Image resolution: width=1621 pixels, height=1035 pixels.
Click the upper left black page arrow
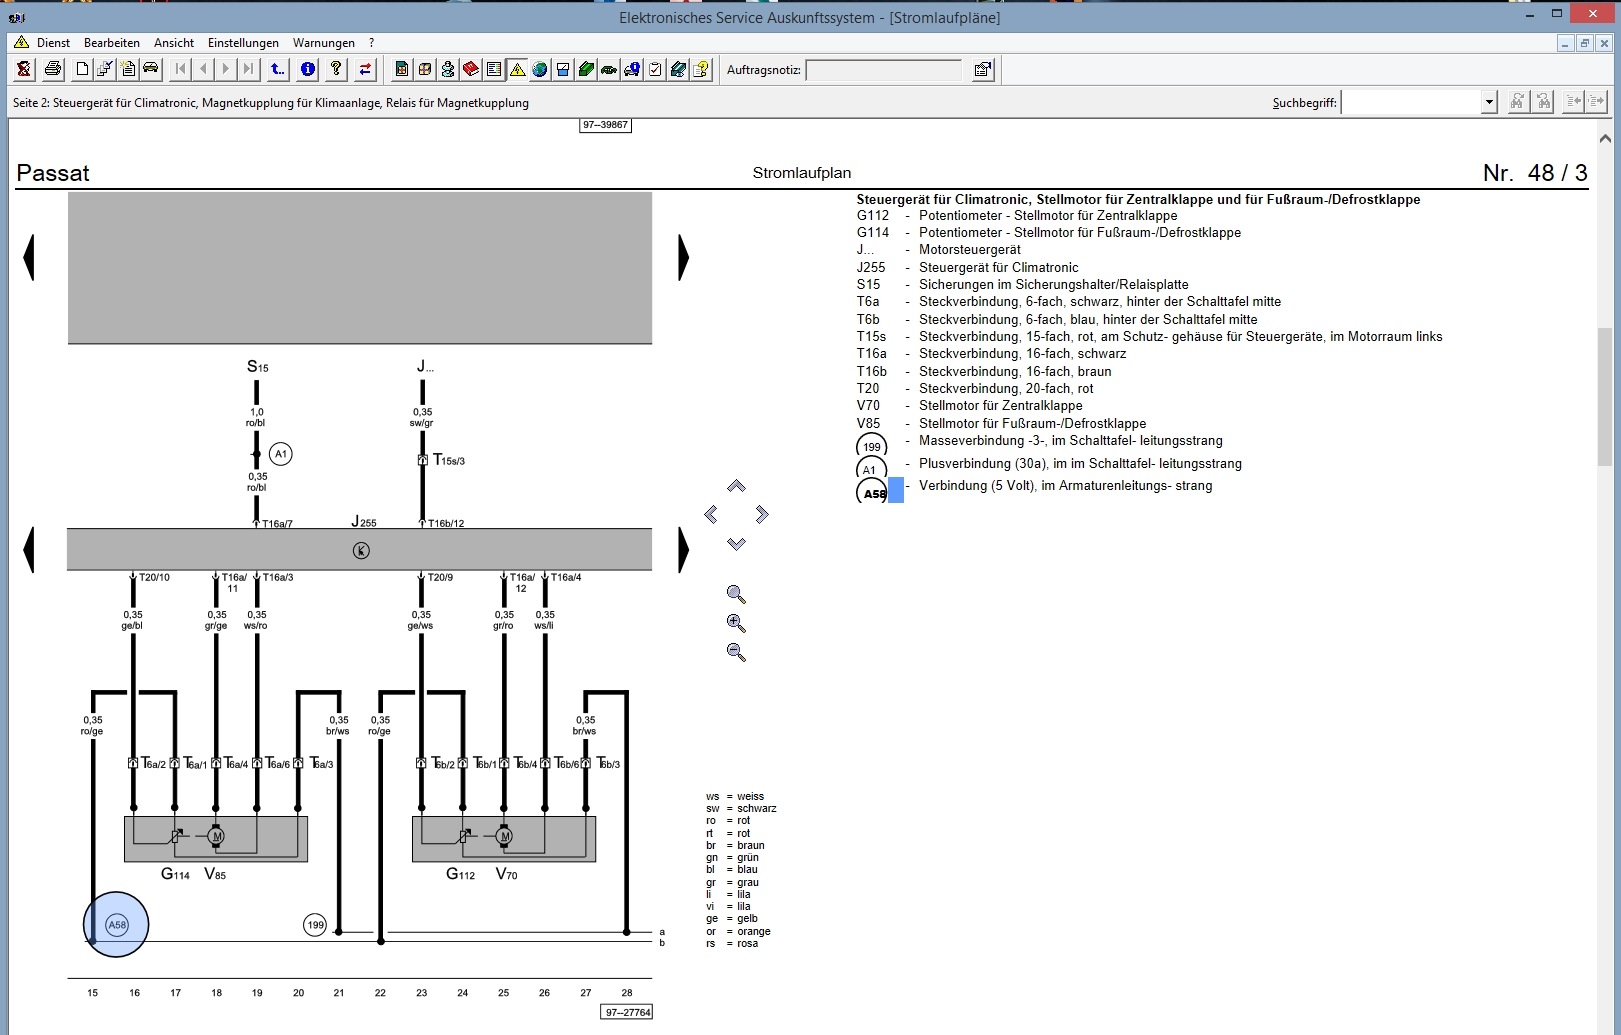coord(29,257)
